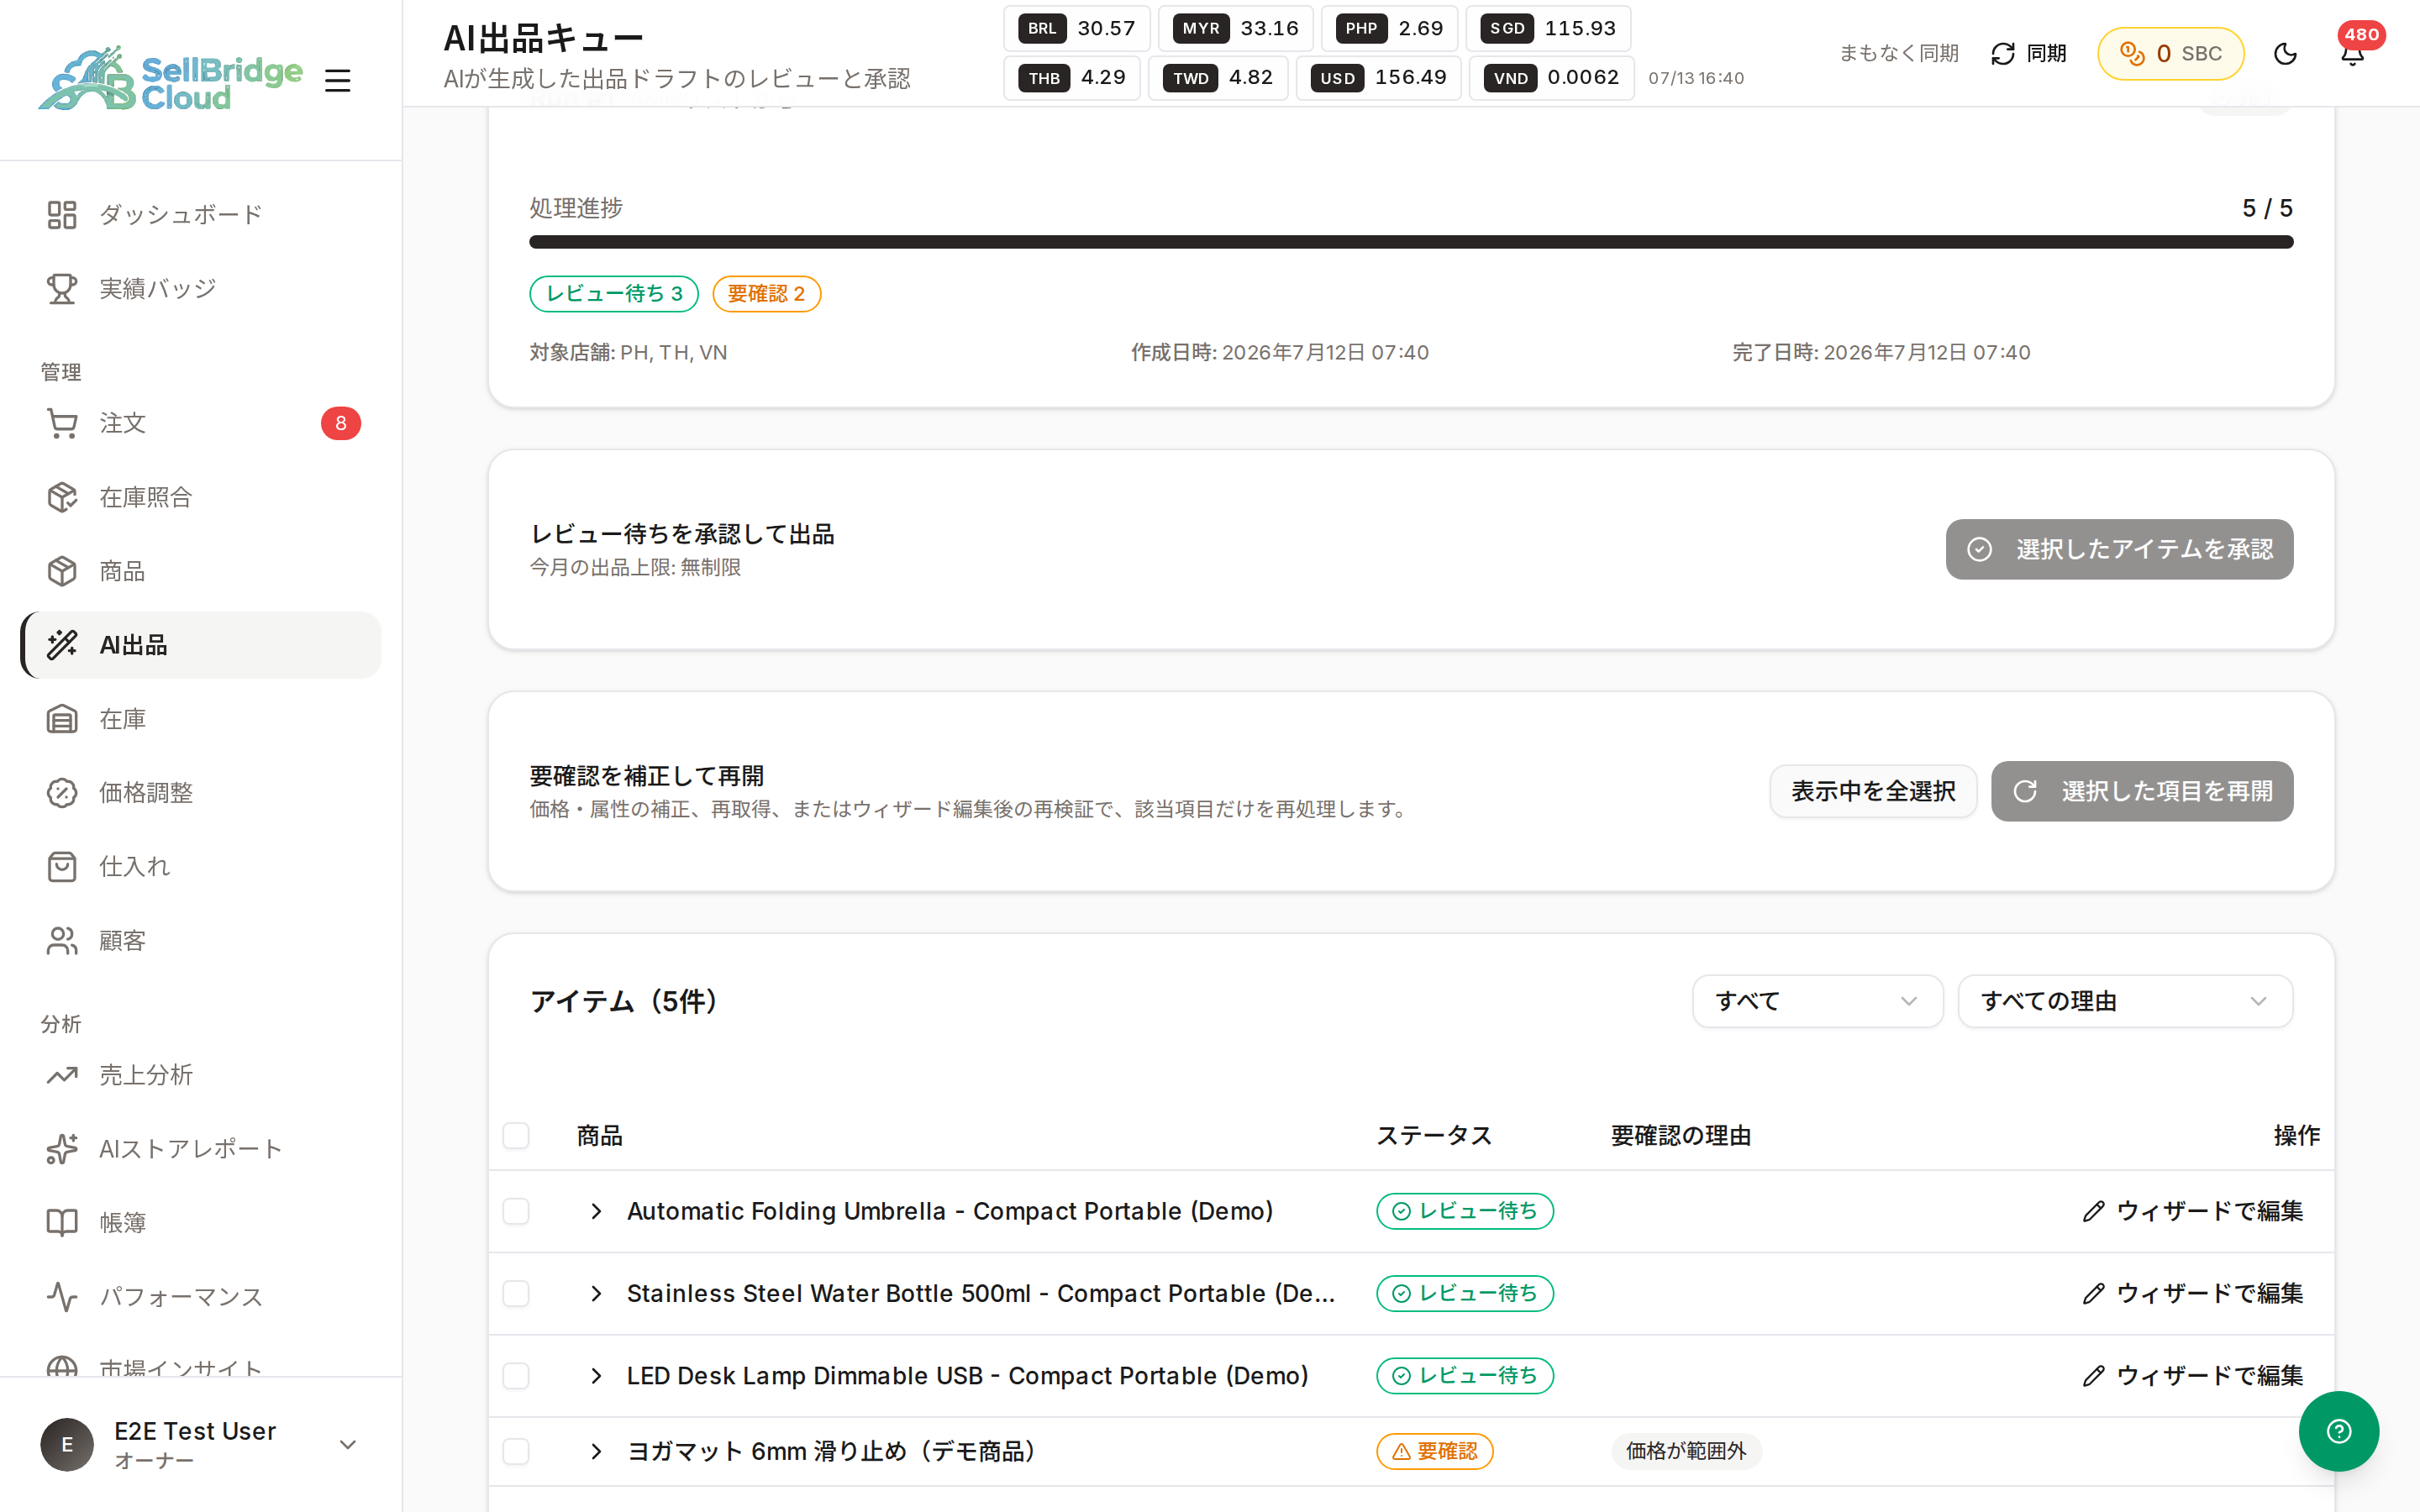Check the ヨガマット row checkbox
Viewport: 2420px width, 1512px height.
click(516, 1451)
